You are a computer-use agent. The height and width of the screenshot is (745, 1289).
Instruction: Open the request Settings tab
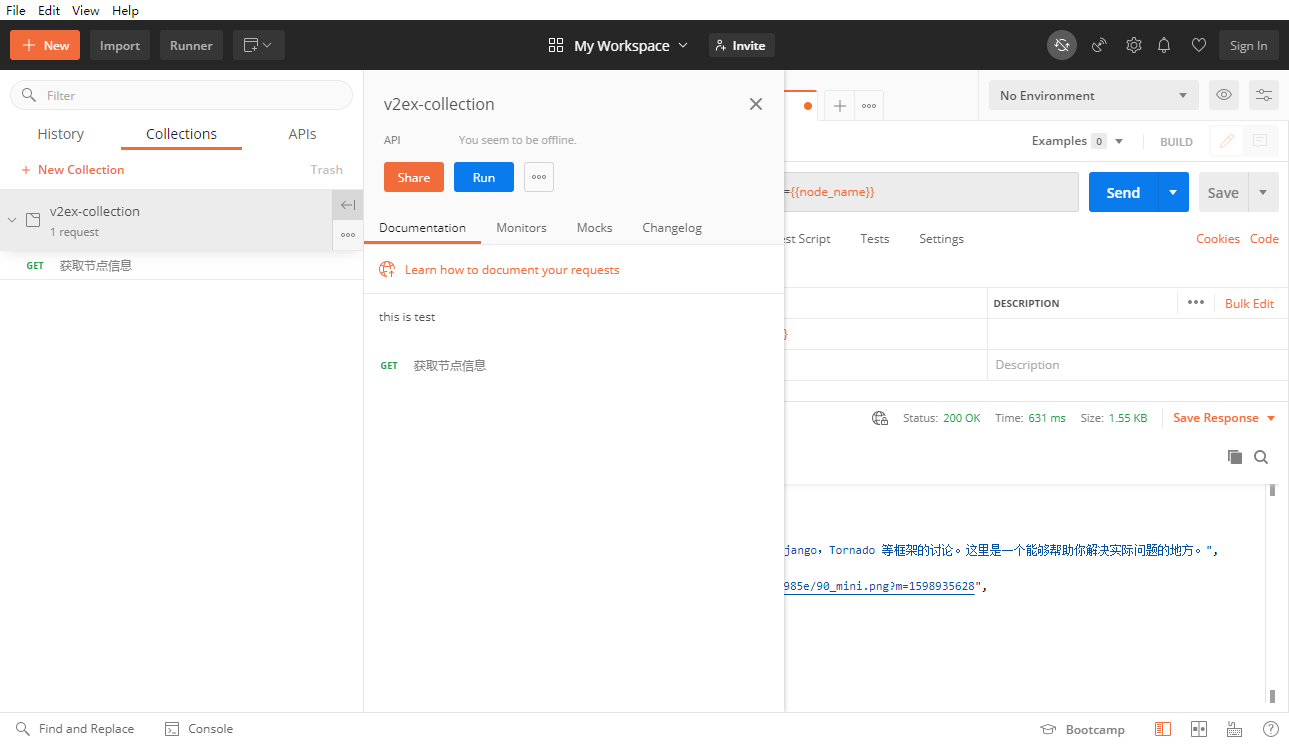[x=941, y=238]
